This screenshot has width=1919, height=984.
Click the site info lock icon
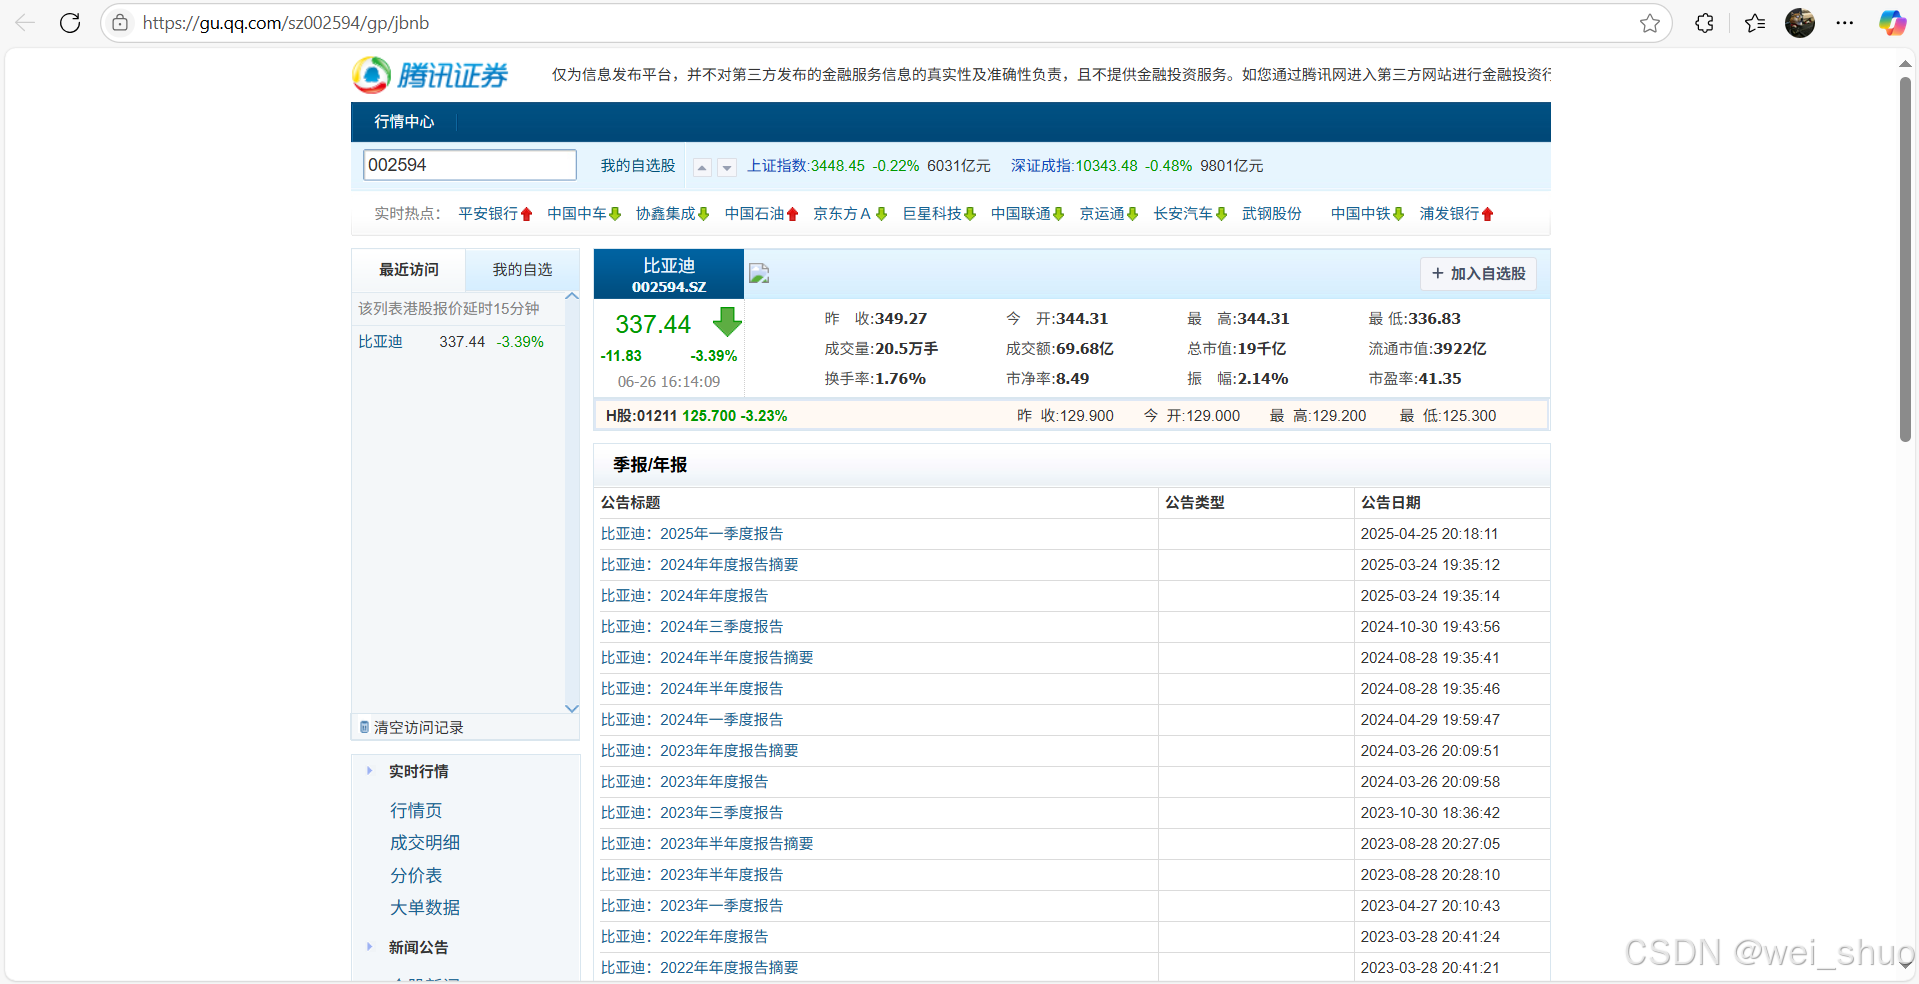120,23
